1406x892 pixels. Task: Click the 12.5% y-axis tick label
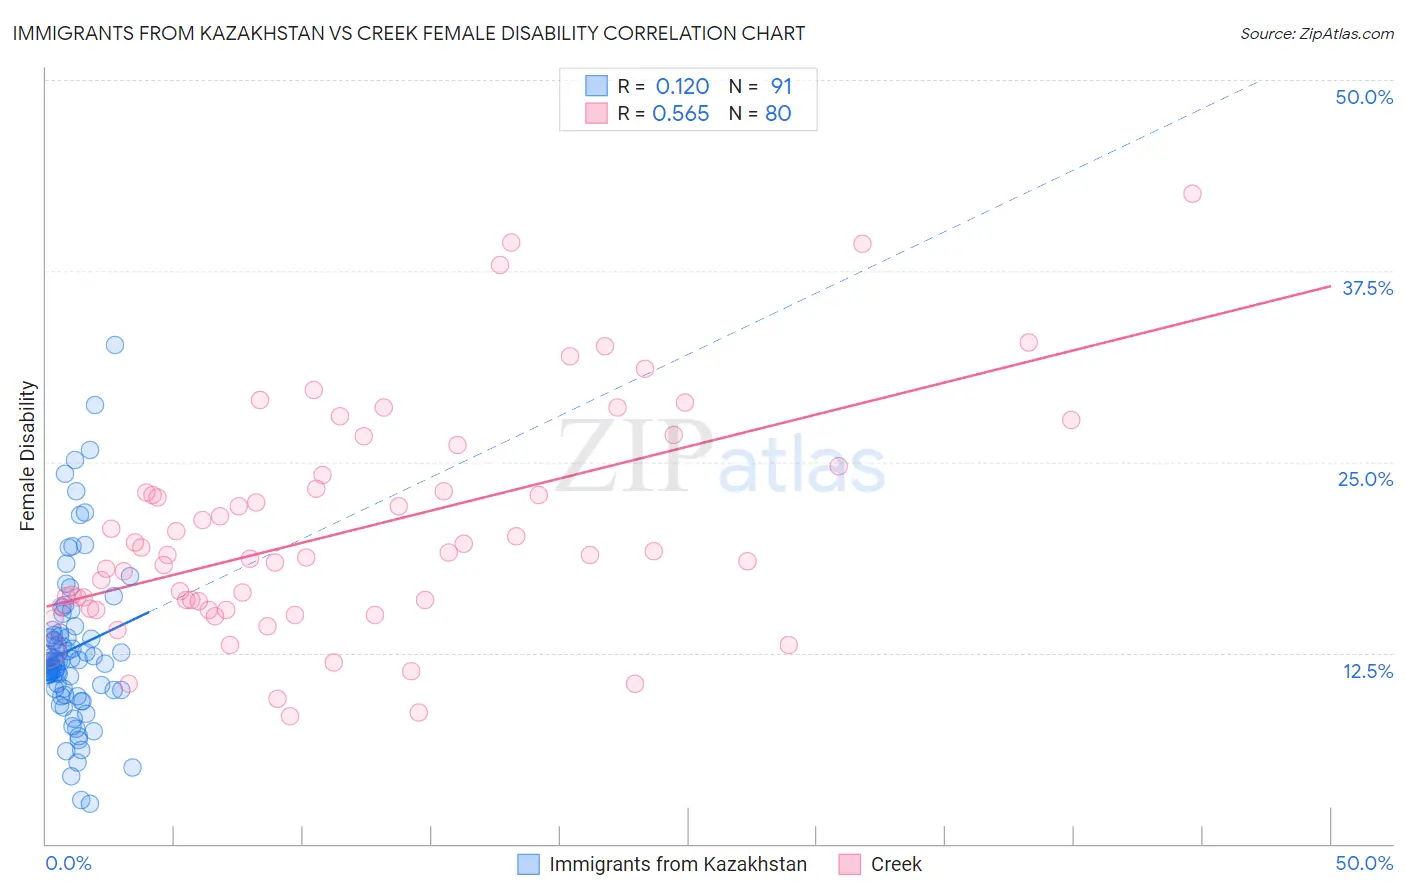tap(1367, 671)
